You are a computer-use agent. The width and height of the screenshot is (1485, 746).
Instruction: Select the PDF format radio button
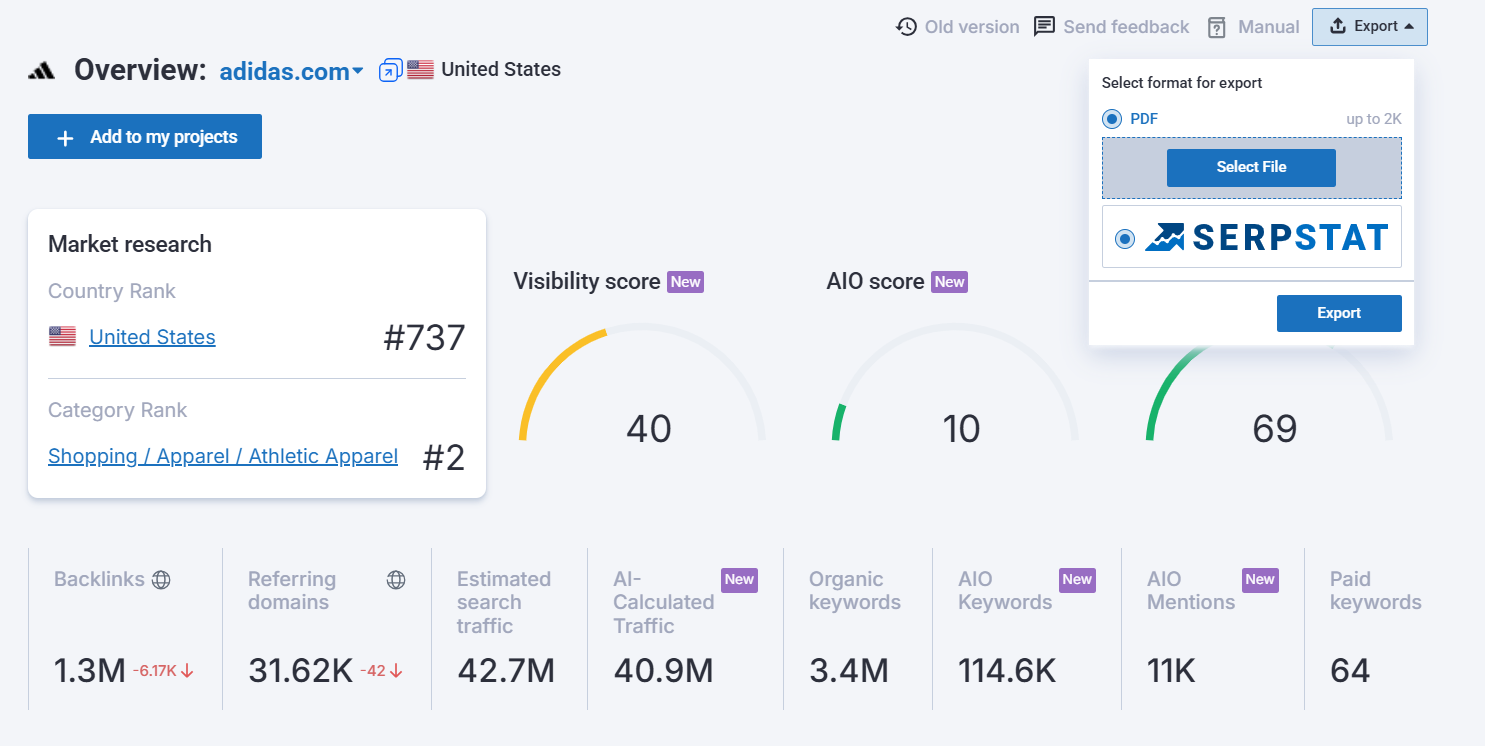point(1112,119)
